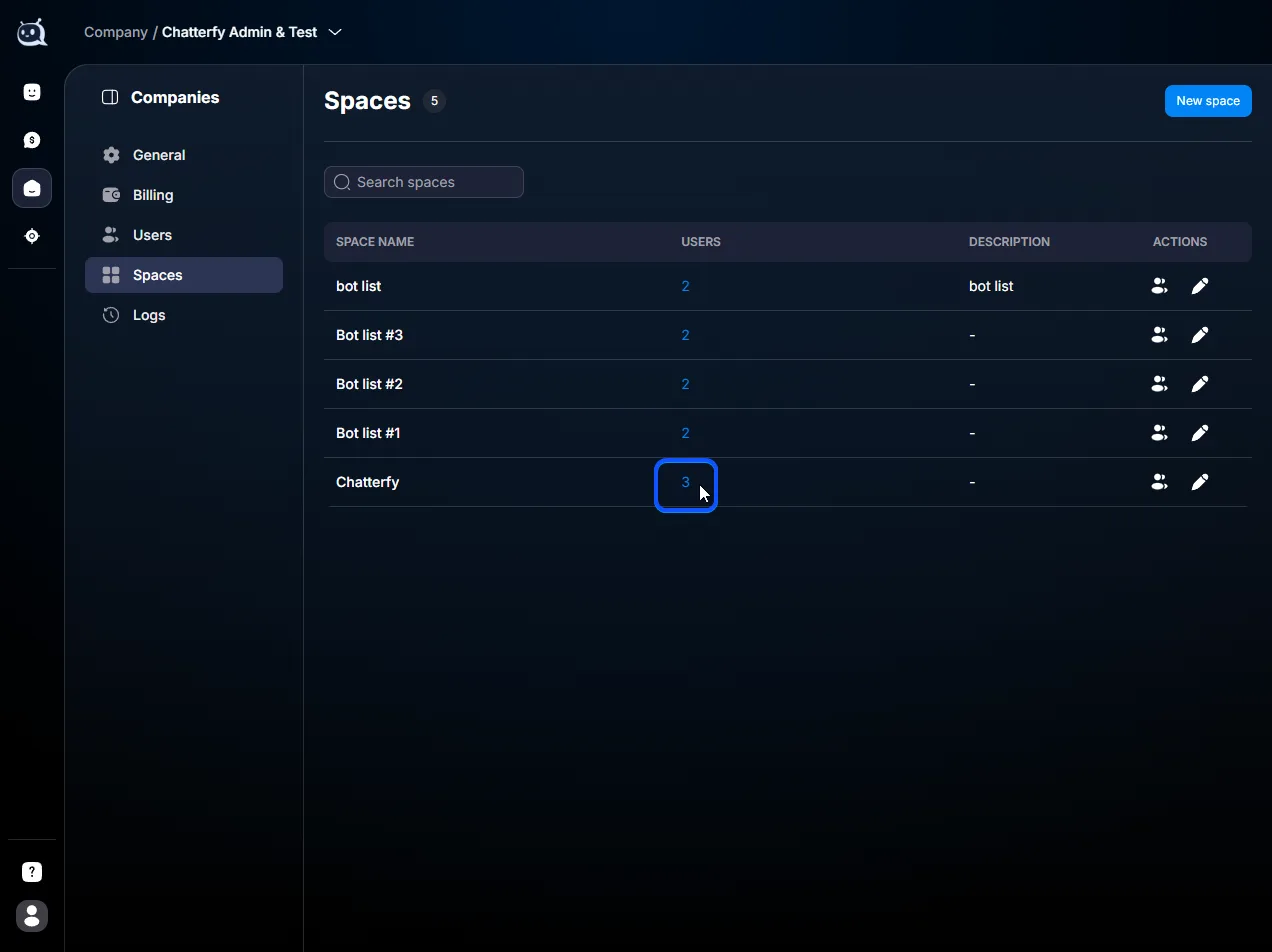Image resolution: width=1272 pixels, height=952 pixels.
Task: Edit the Bot list #1 space
Action: pos(1200,433)
